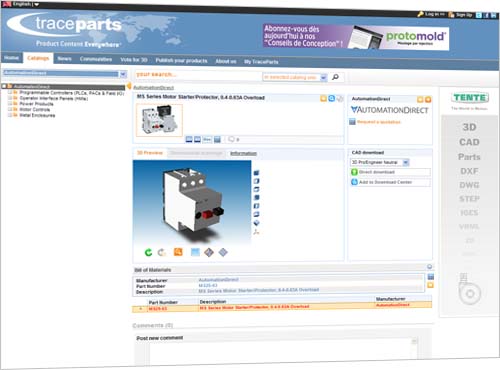500x370 pixels.
Task: Click the fourth view-cube icon beside 3D preview
Action: 256,198
